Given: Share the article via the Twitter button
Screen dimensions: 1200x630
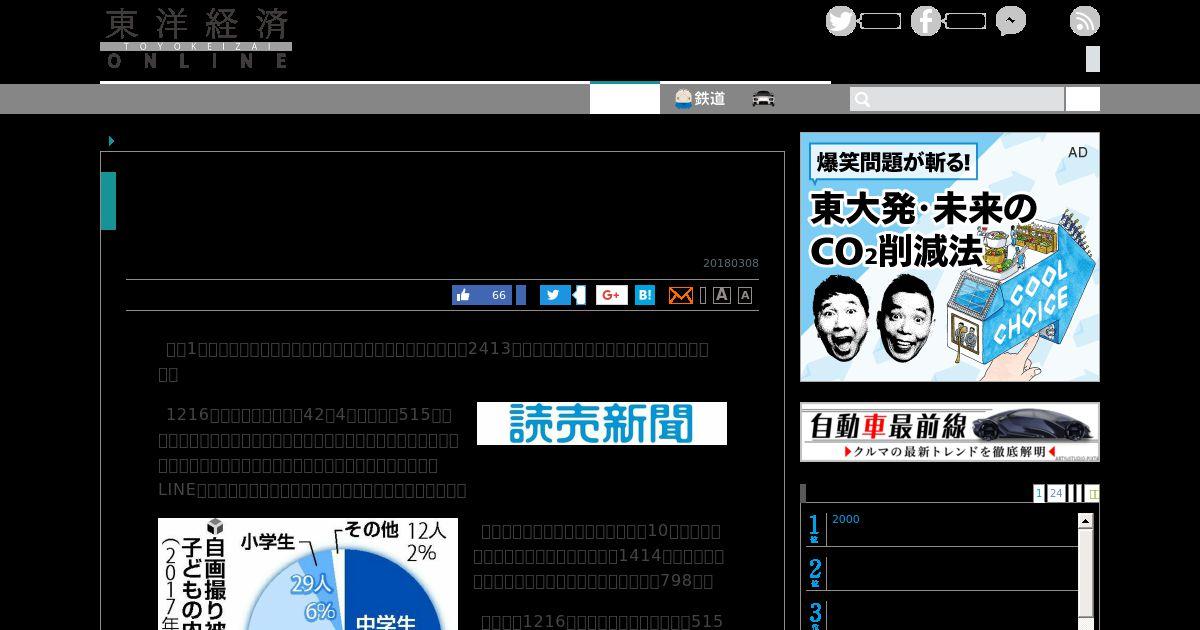Looking at the screenshot, I should (x=555, y=295).
